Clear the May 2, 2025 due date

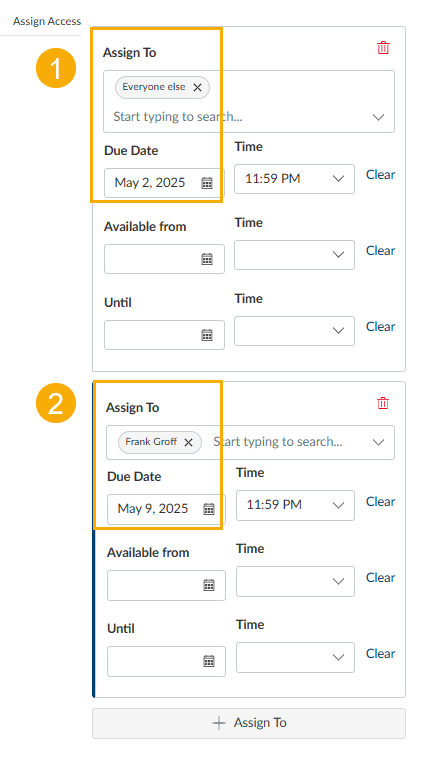click(x=381, y=175)
